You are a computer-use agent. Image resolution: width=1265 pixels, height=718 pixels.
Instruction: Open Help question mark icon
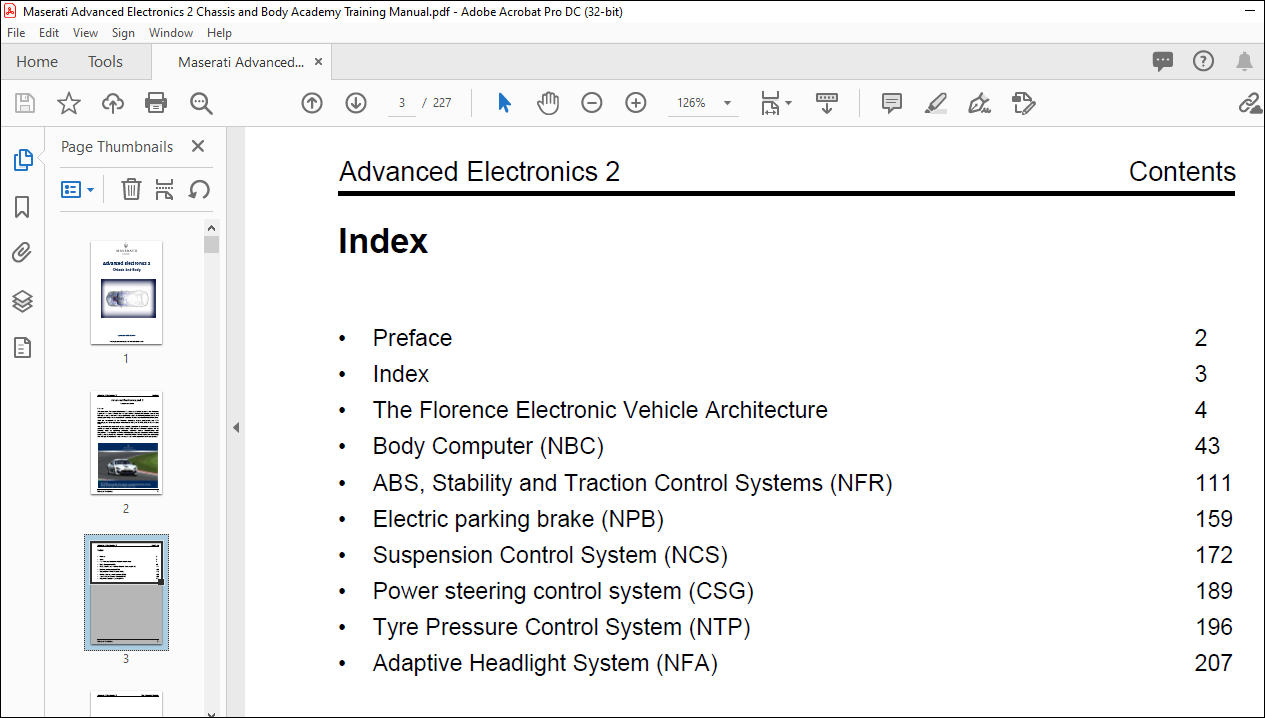click(x=1204, y=61)
